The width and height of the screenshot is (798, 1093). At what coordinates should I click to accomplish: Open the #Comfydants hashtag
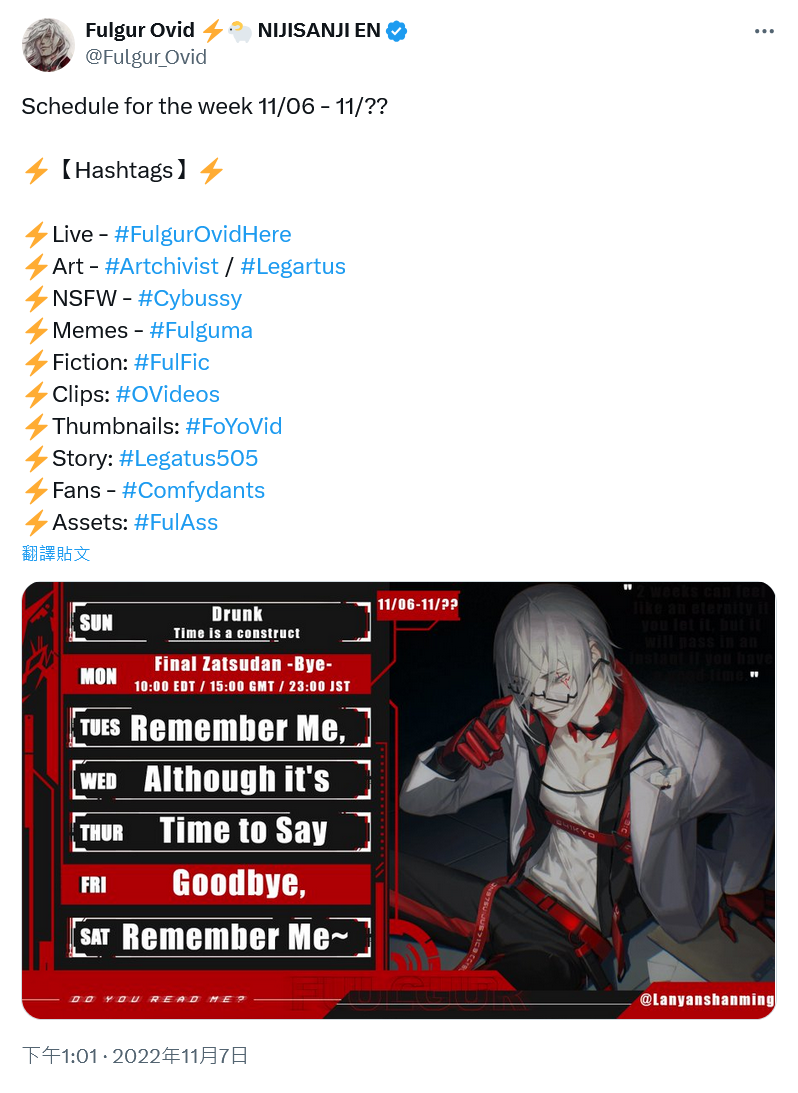[x=193, y=491]
